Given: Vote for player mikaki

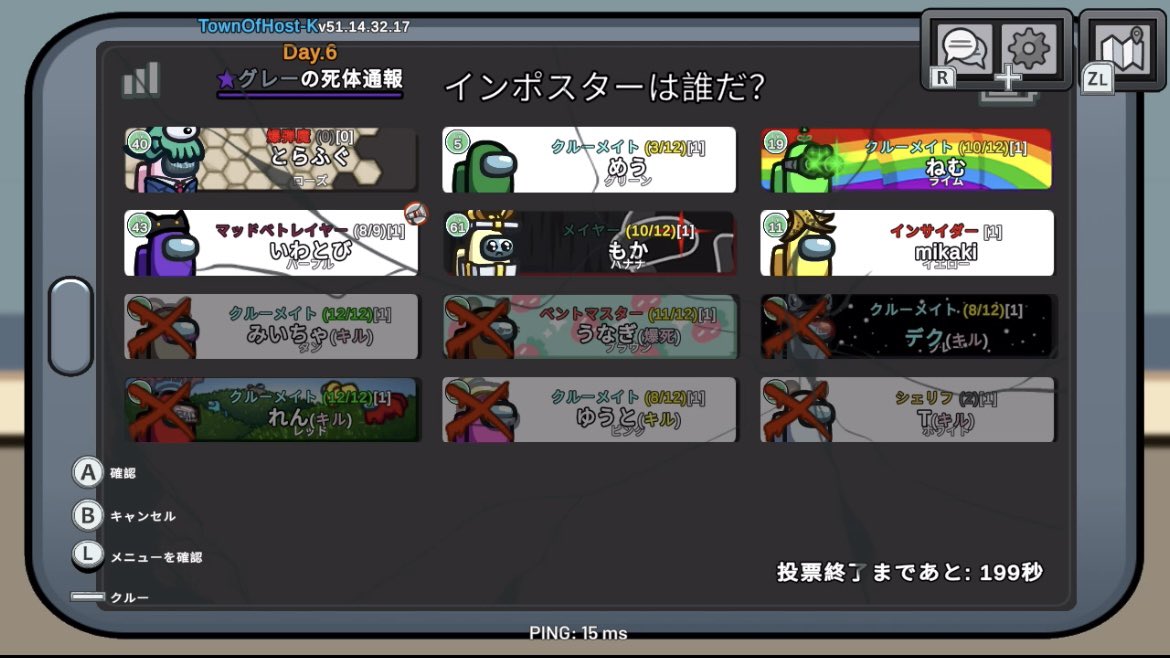Looking at the screenshot, I should [x=907, y=242].
